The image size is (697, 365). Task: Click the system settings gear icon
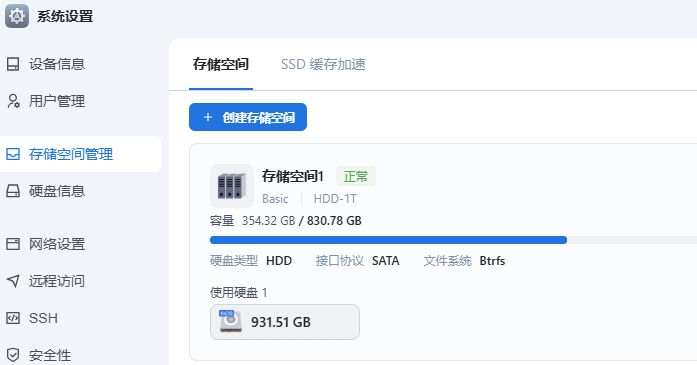(17, 16)
